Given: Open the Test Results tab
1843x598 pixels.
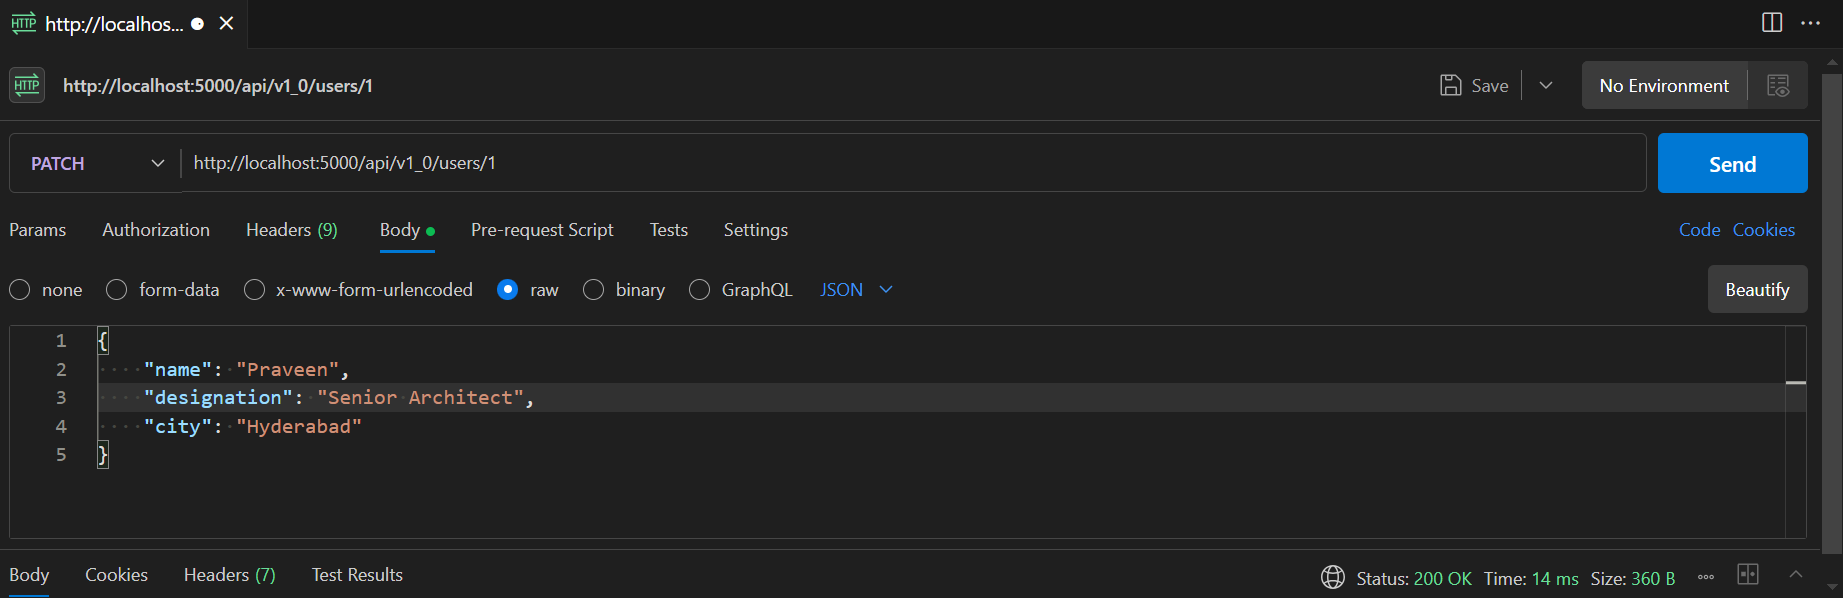Looking at the screenshot, I should click(357, 575).
